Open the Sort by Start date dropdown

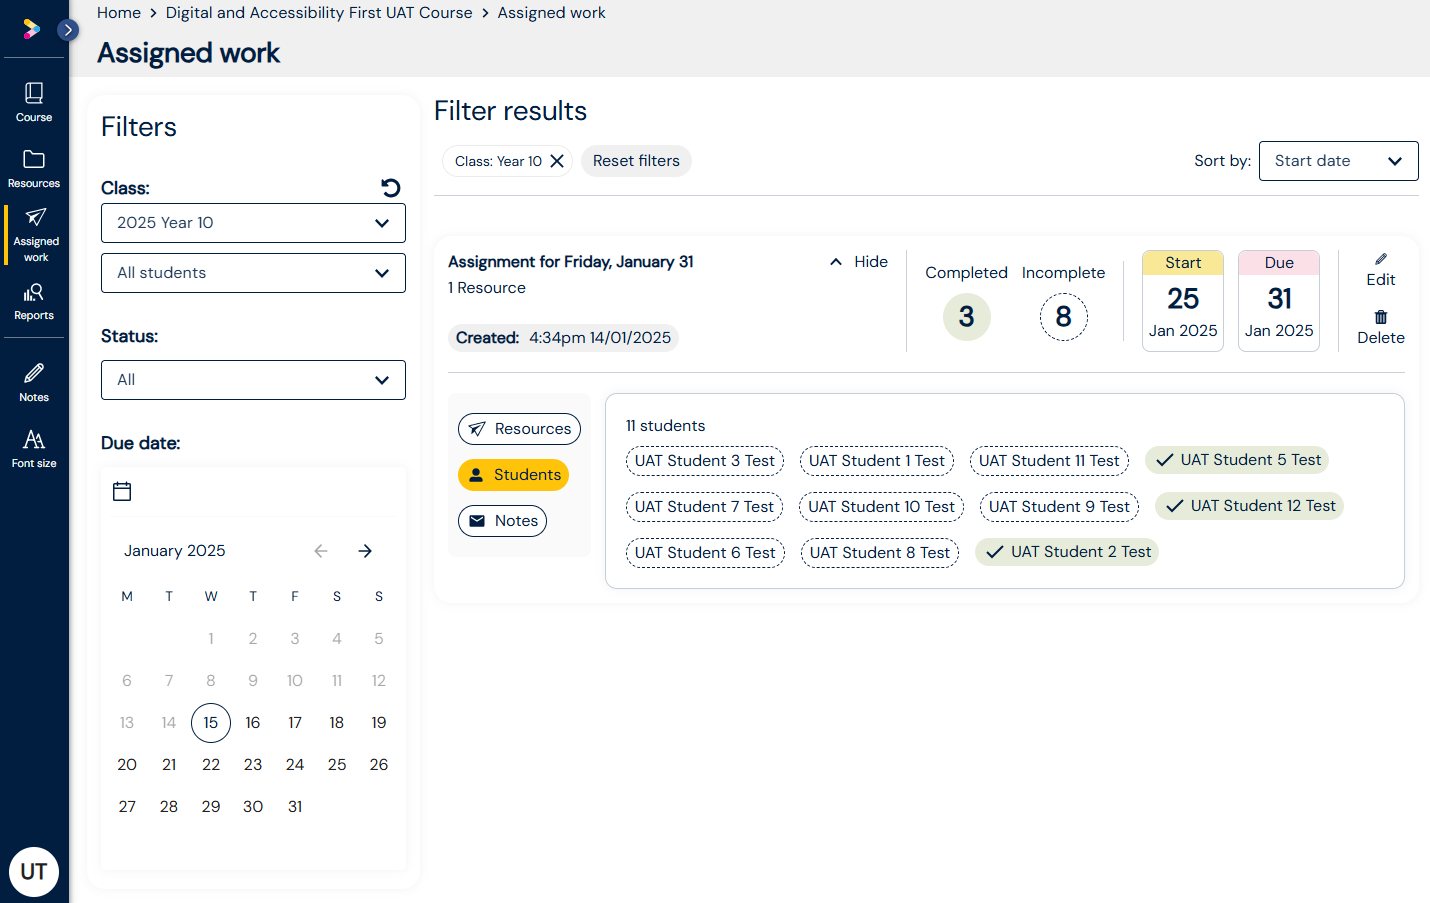click(x=1337, y=161)
